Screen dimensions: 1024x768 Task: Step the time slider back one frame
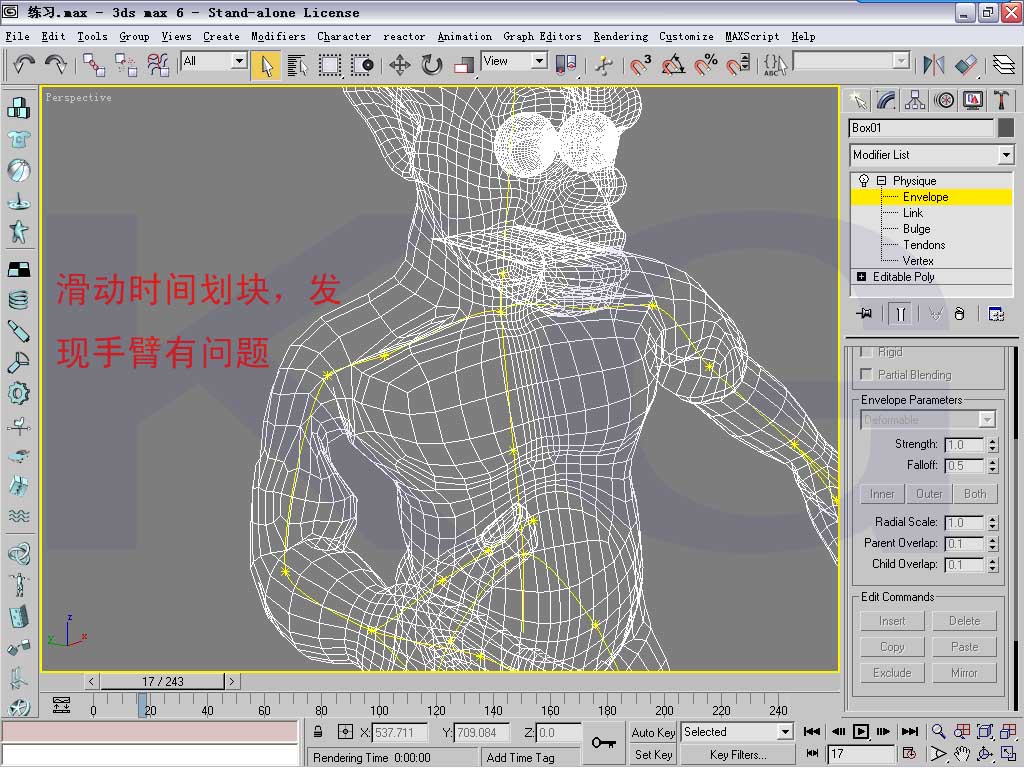pos(91,681)
